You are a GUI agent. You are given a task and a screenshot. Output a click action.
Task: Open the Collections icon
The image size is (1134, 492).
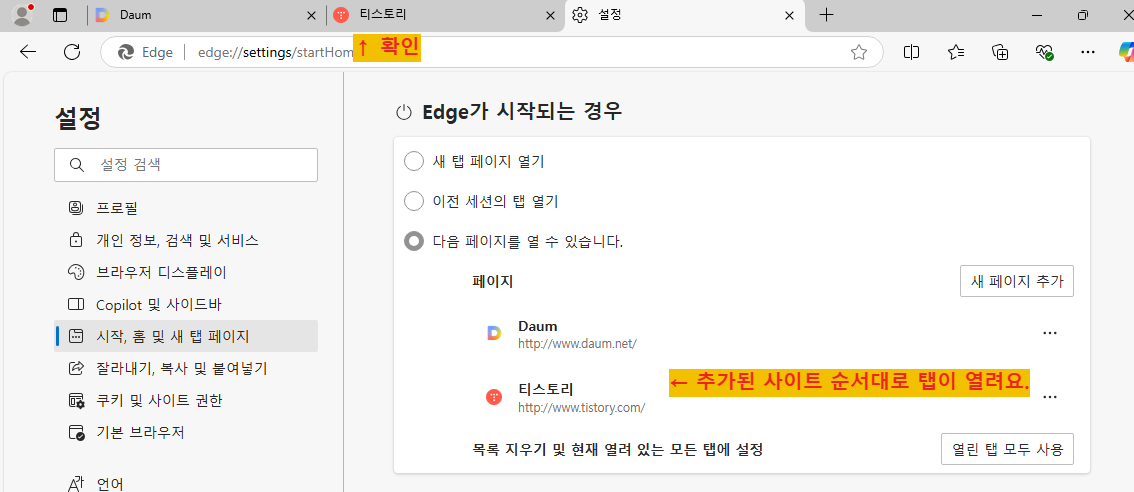[x=1000, y=52]
